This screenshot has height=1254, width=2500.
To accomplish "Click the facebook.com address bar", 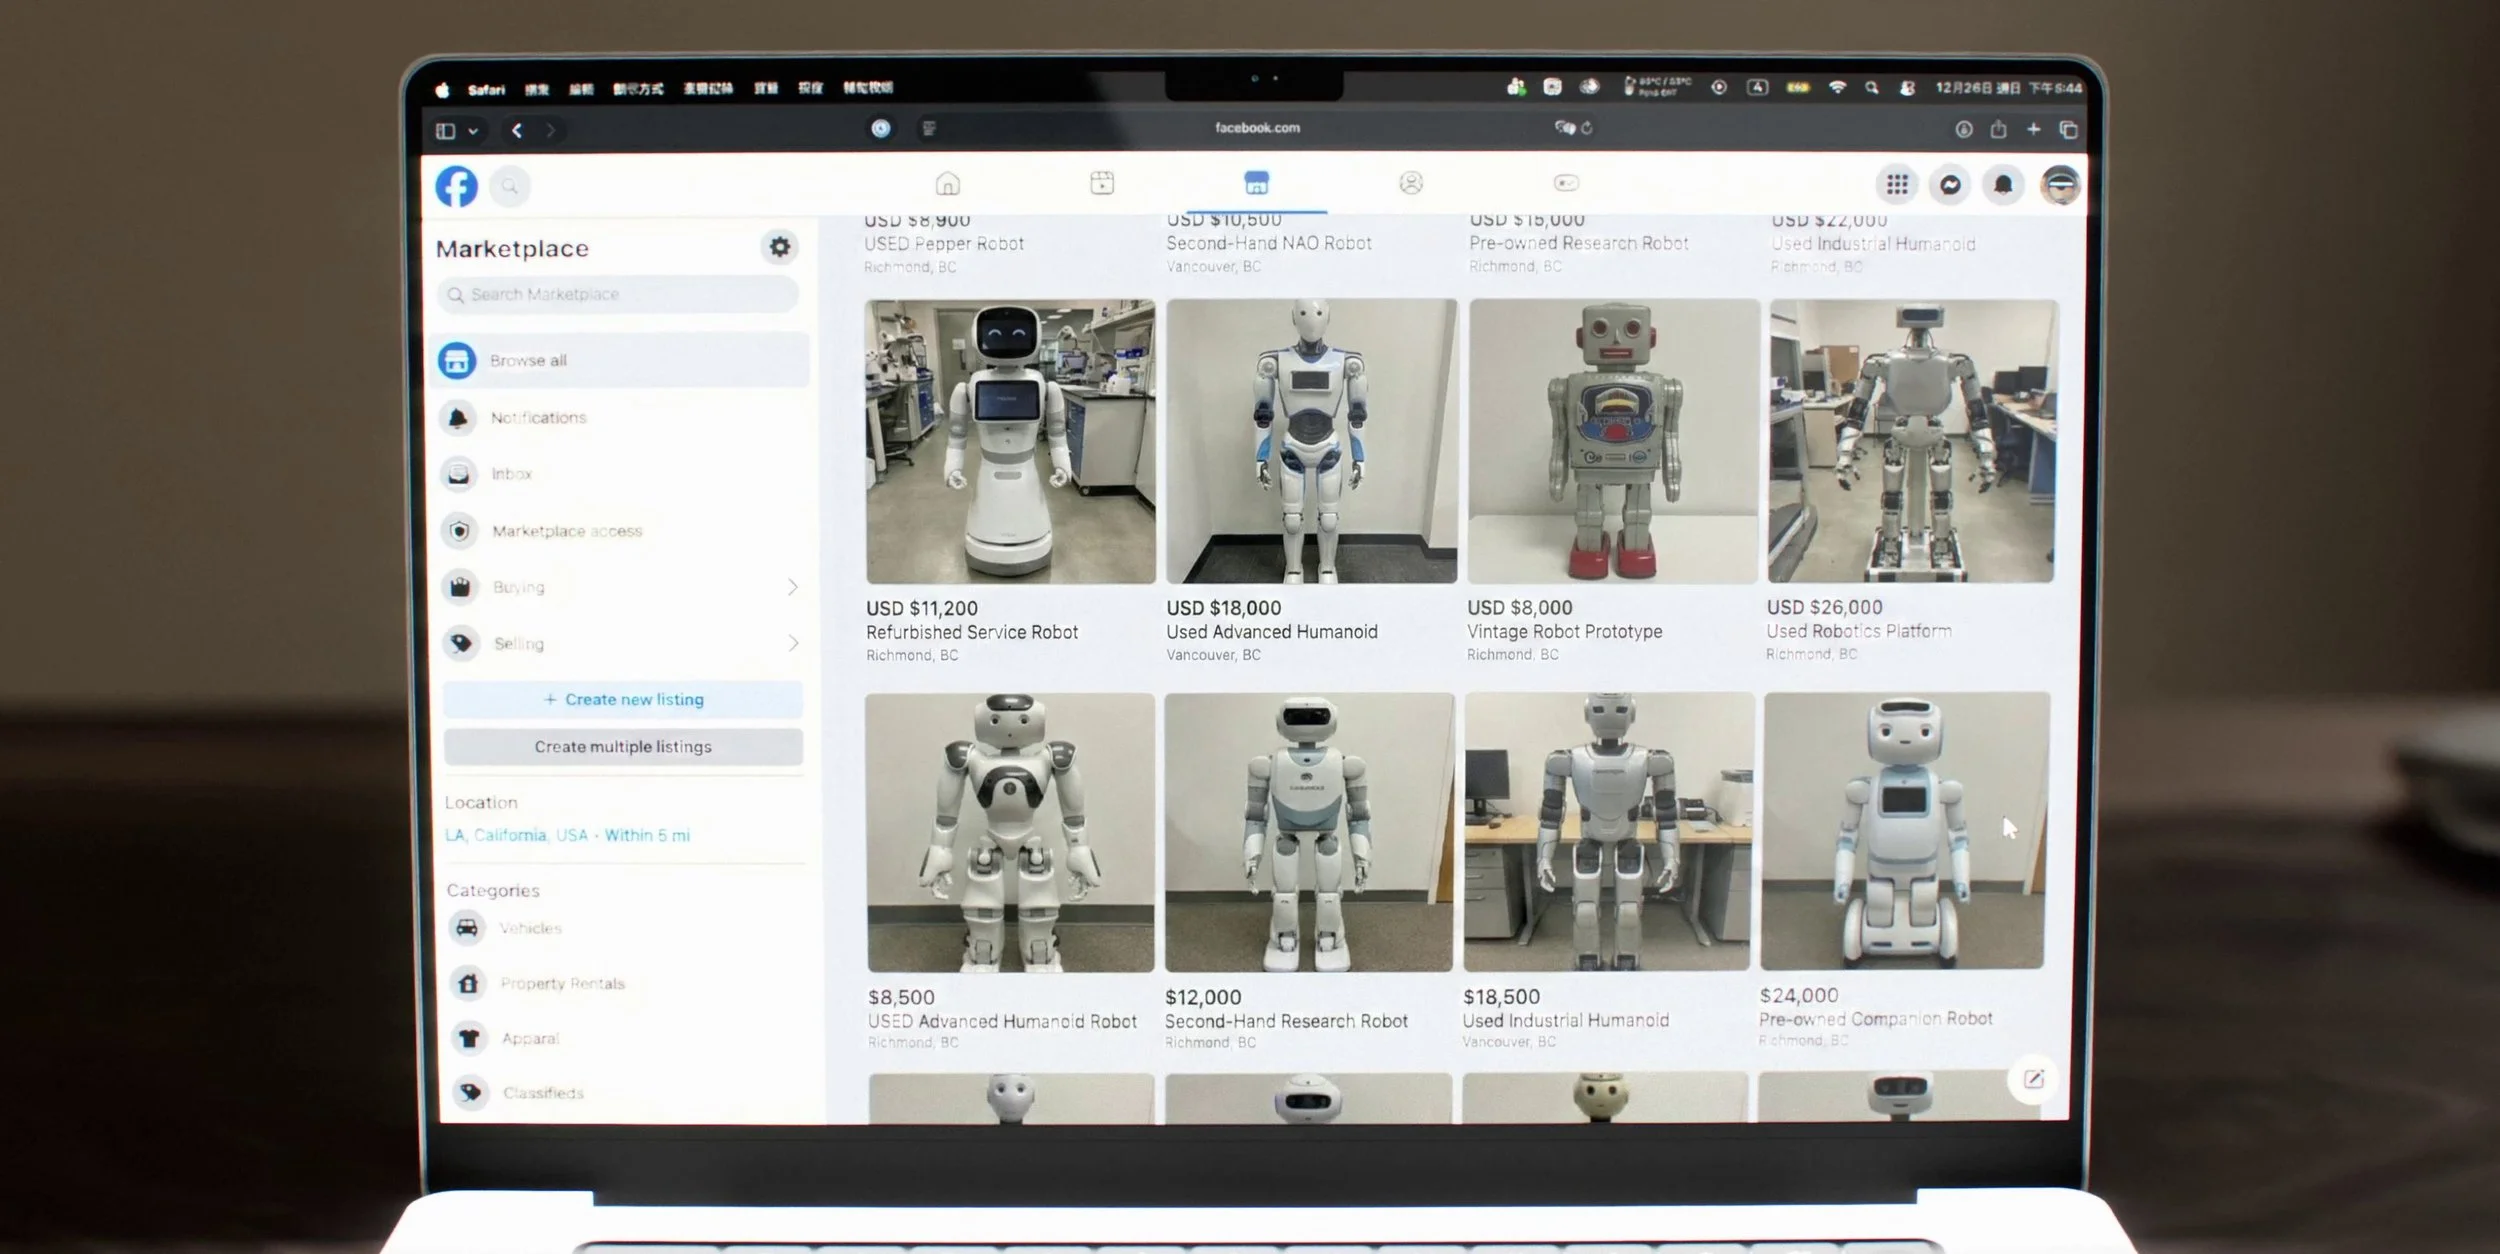I will [1257, 128].
